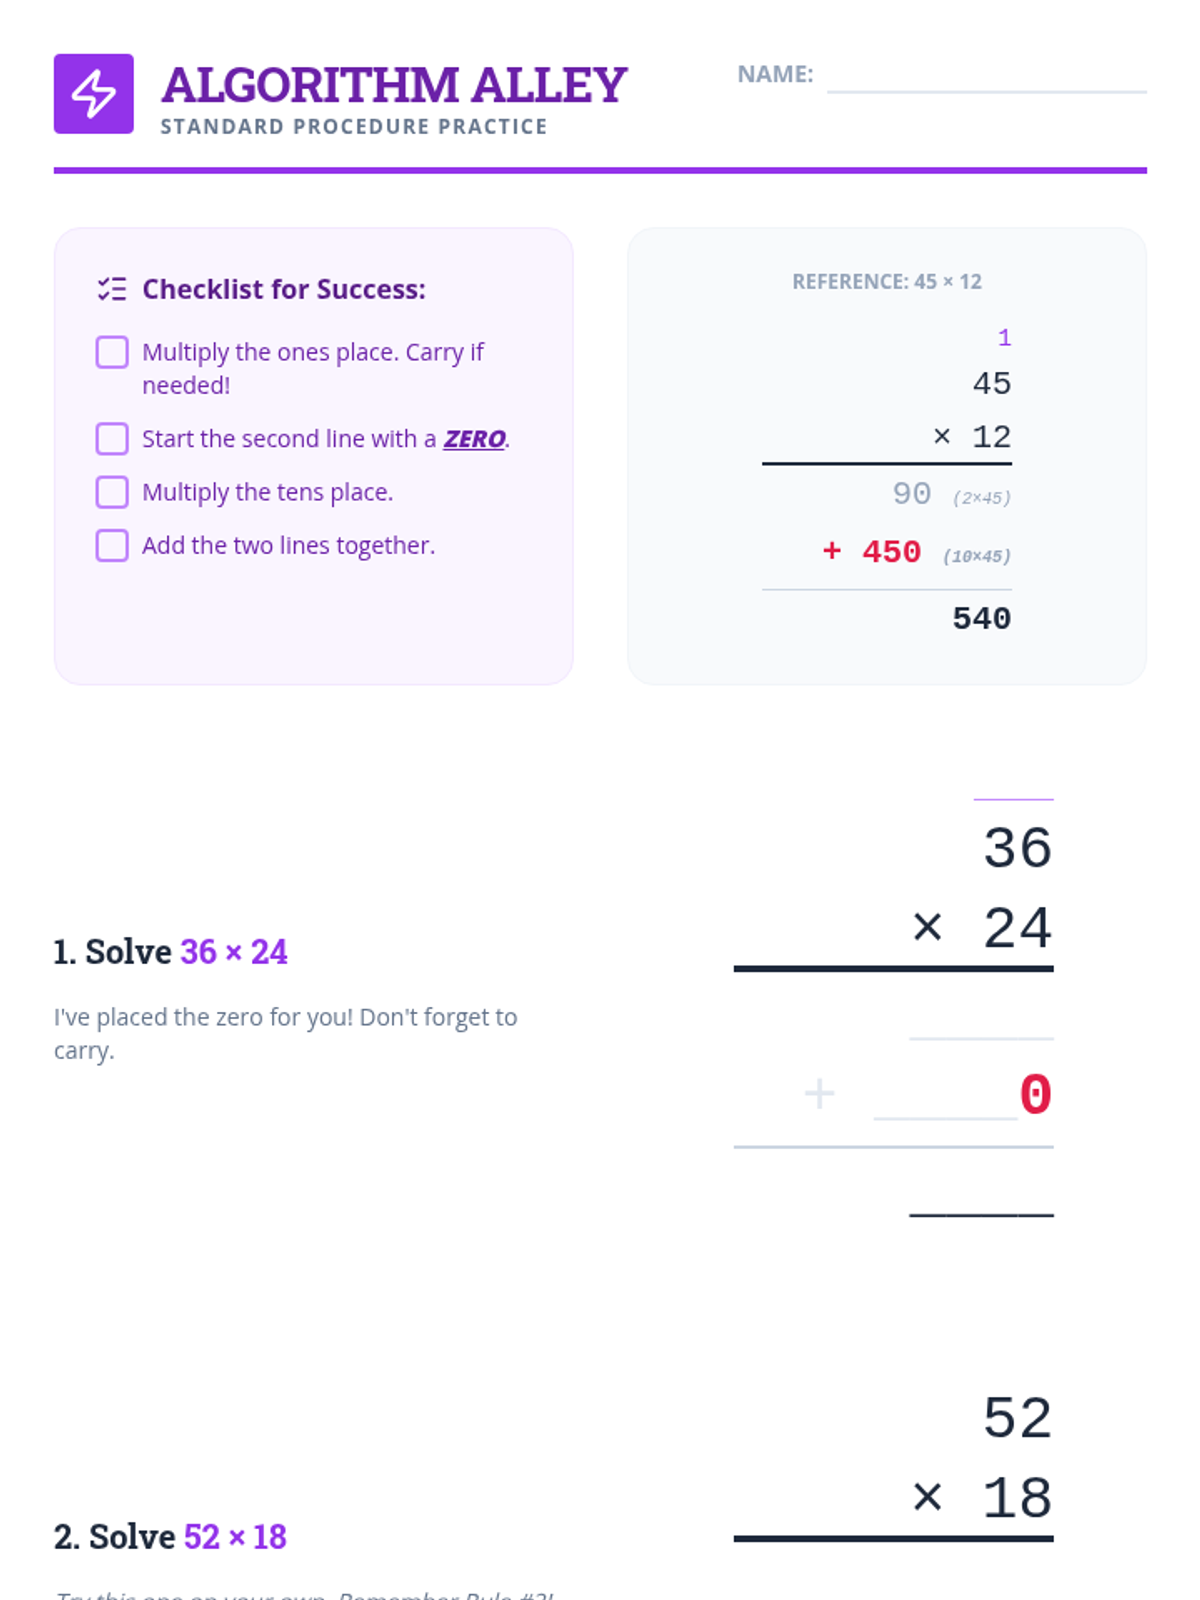Viewport: 1200px width, 1600px height.
Task: Click the NAME input line
Action: pos(987,75)
